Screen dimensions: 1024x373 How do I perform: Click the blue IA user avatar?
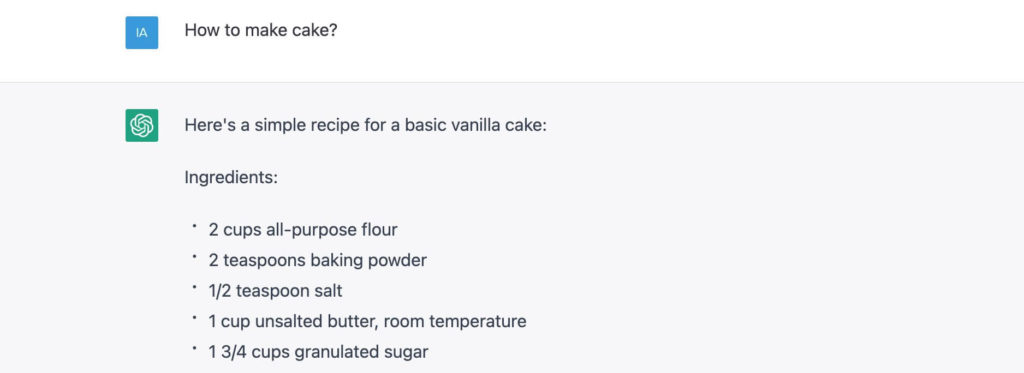point(142,33)
